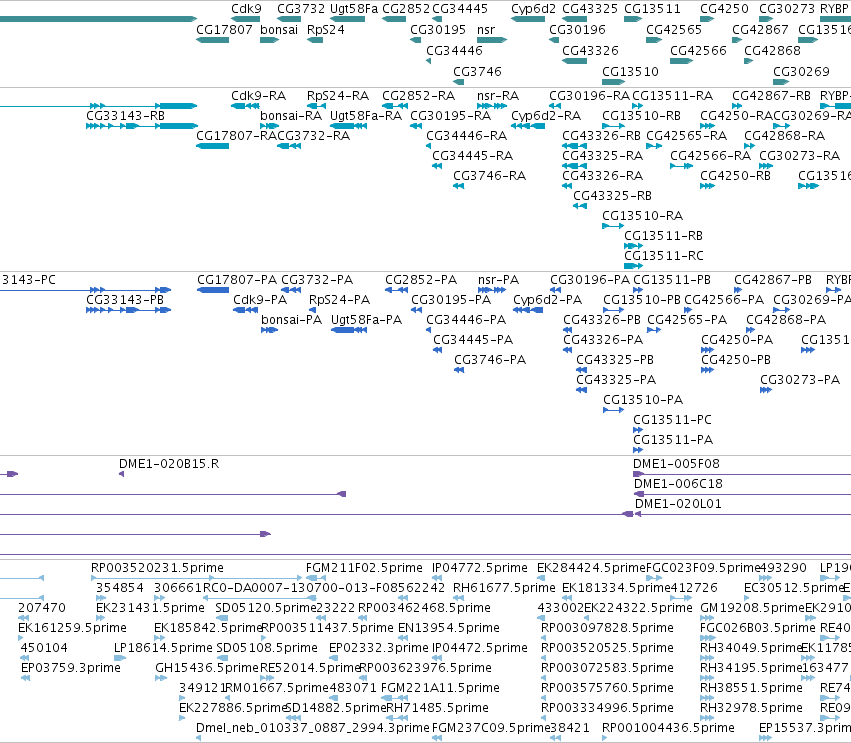851x743 pixels.
Task: Click the CG34446 gene label in top track
Action: coord(454,51)
